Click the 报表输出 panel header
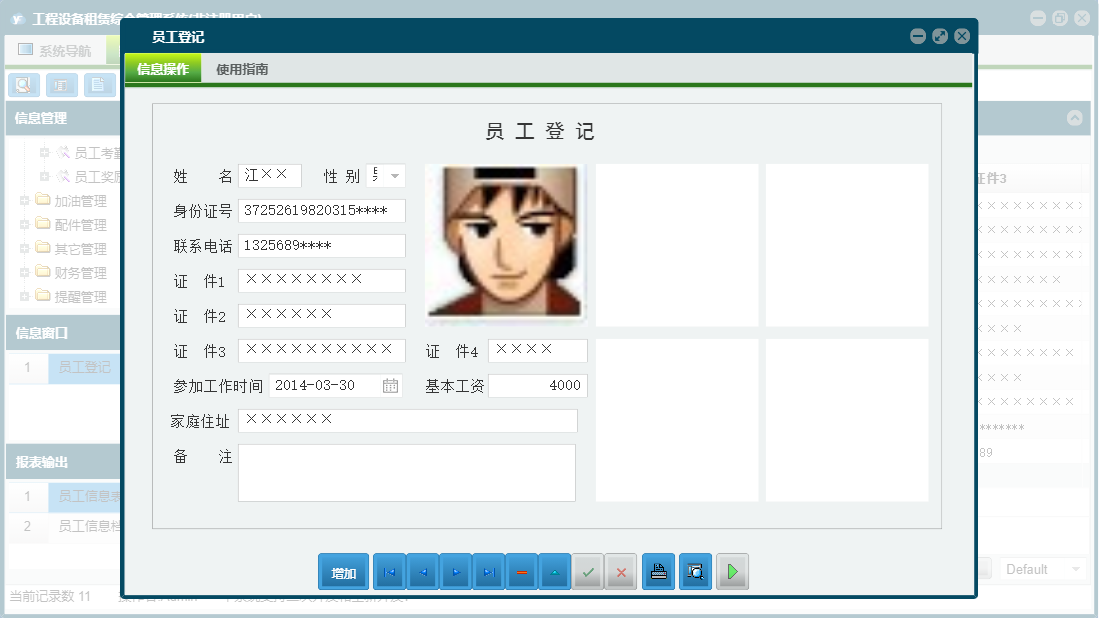The width and height of the screenshot is (1099, 618). click(x=63, y=462)
